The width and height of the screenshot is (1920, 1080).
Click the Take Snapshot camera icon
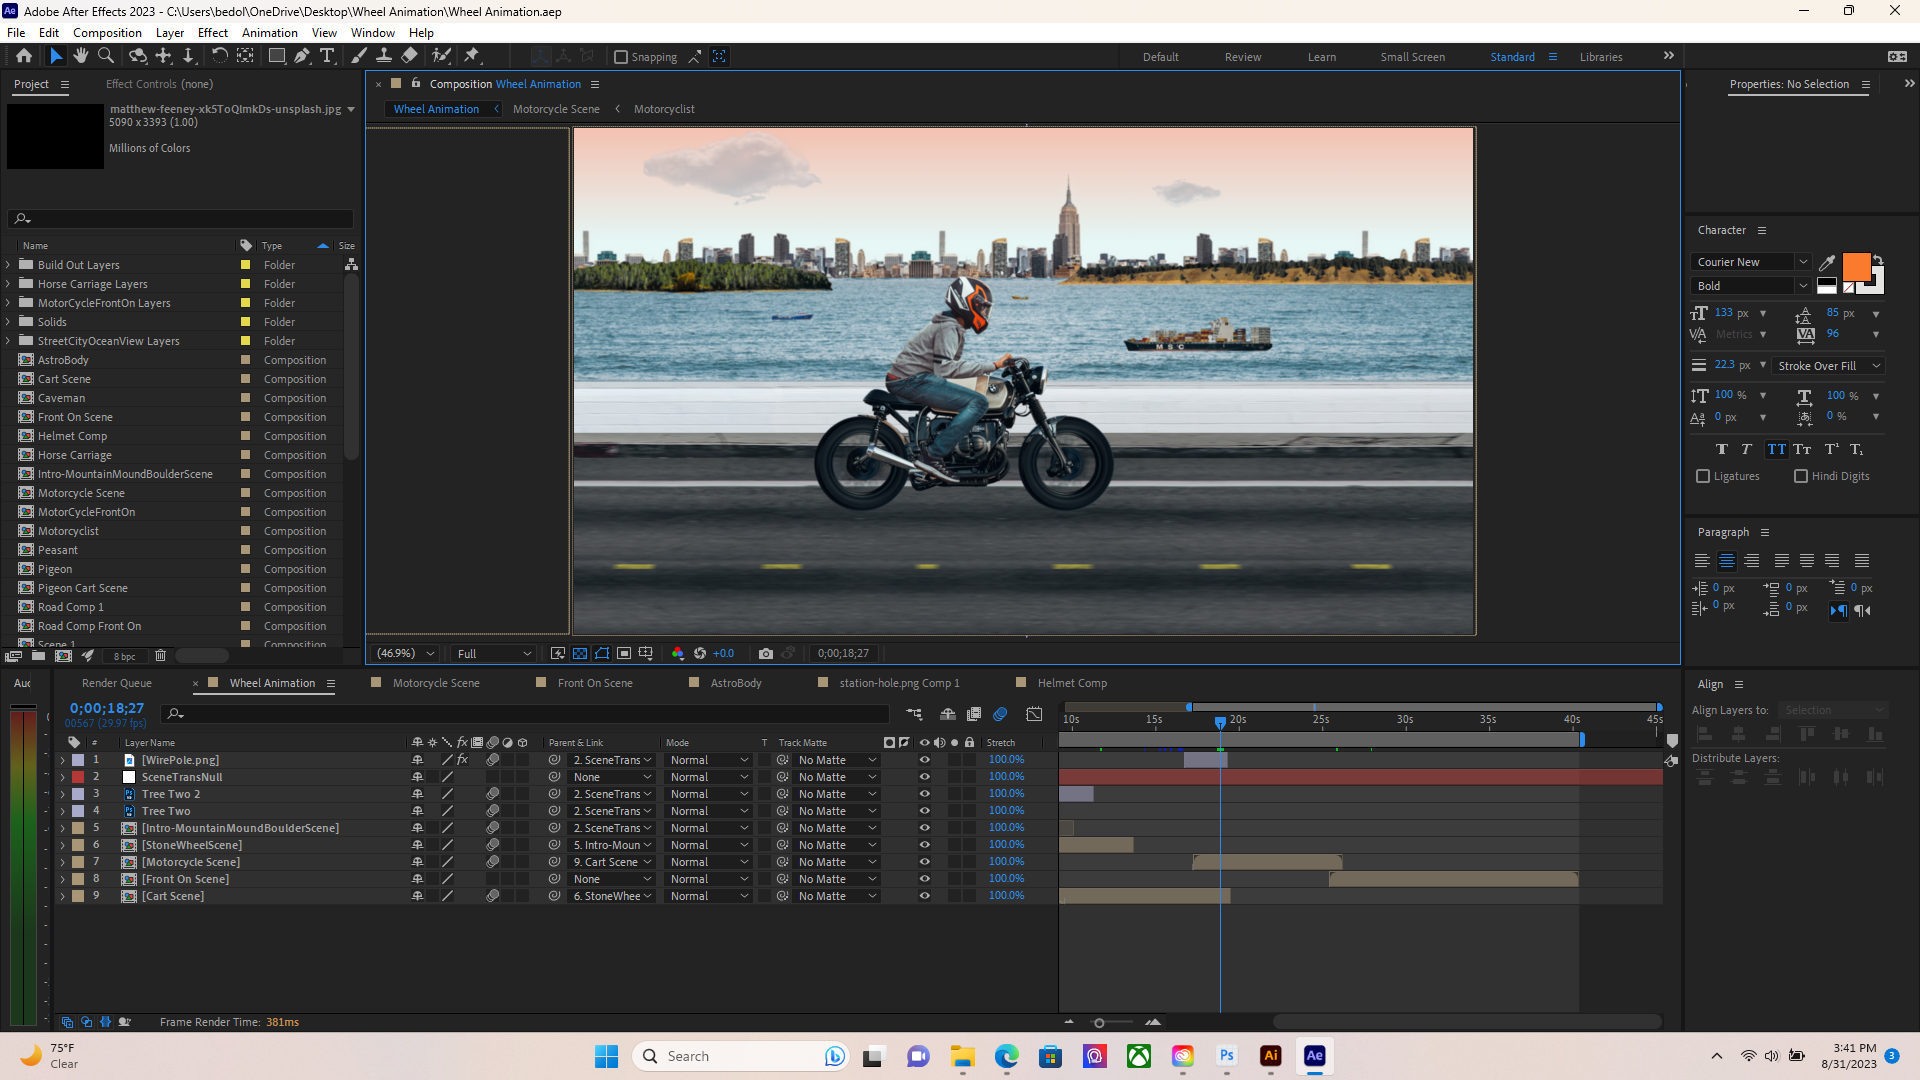click(766, 653)
